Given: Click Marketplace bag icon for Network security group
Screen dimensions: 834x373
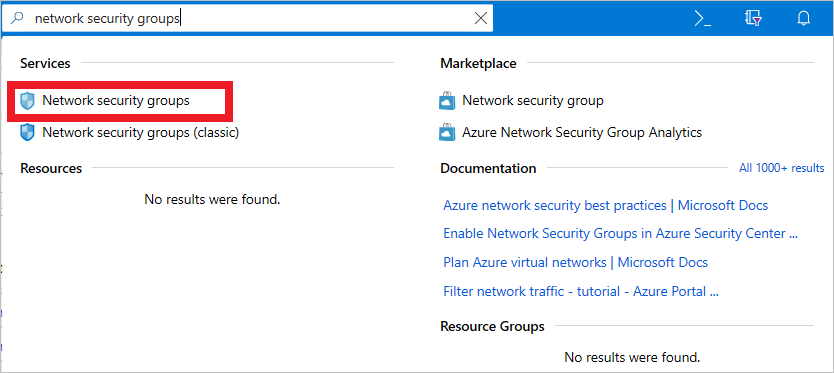Looking at the screenshot, I should click(447, 101).
